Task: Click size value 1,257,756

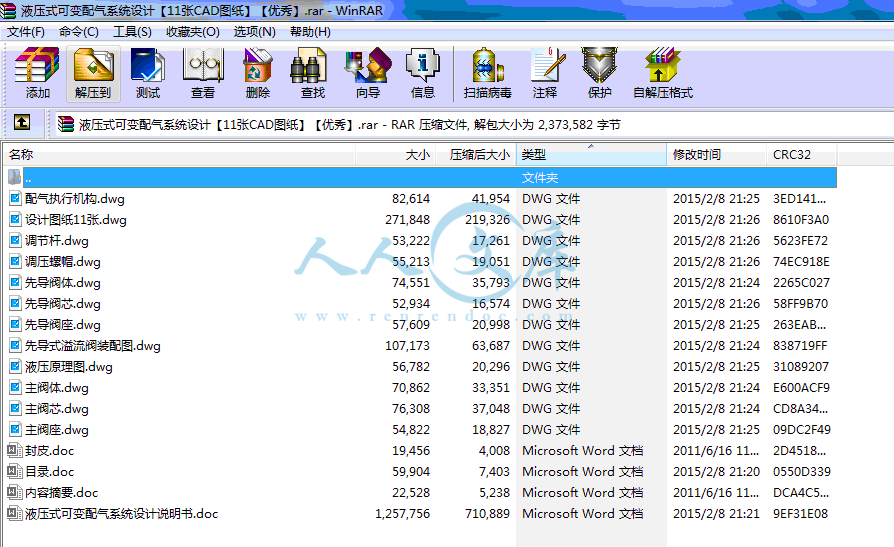Action: tap(403, 513)
